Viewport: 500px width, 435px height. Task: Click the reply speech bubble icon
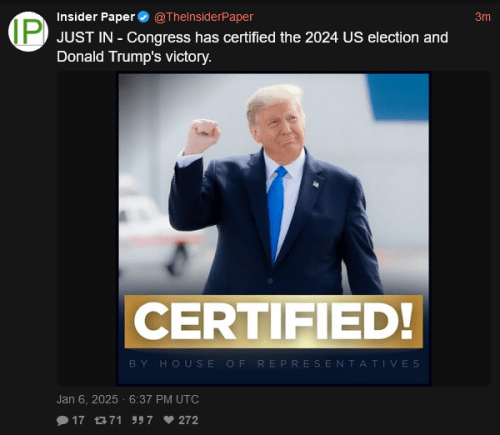62,420
